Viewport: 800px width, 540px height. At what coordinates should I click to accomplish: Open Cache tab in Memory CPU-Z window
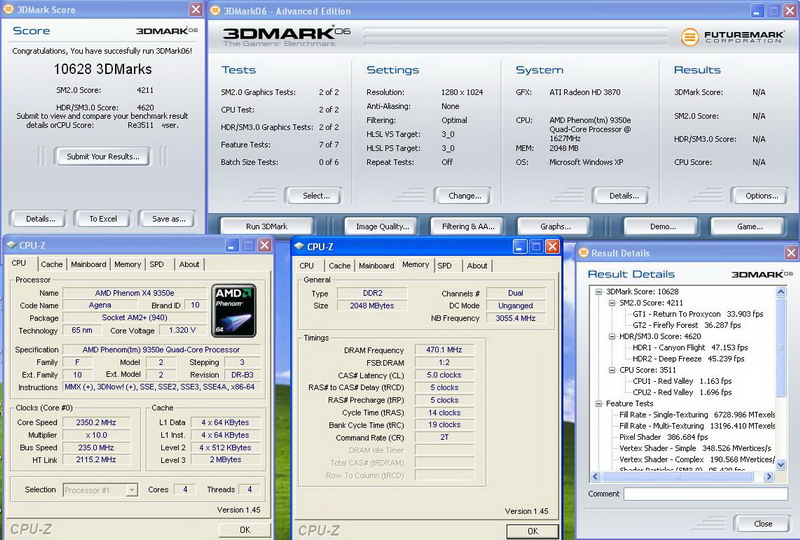(x=339, y=266)
